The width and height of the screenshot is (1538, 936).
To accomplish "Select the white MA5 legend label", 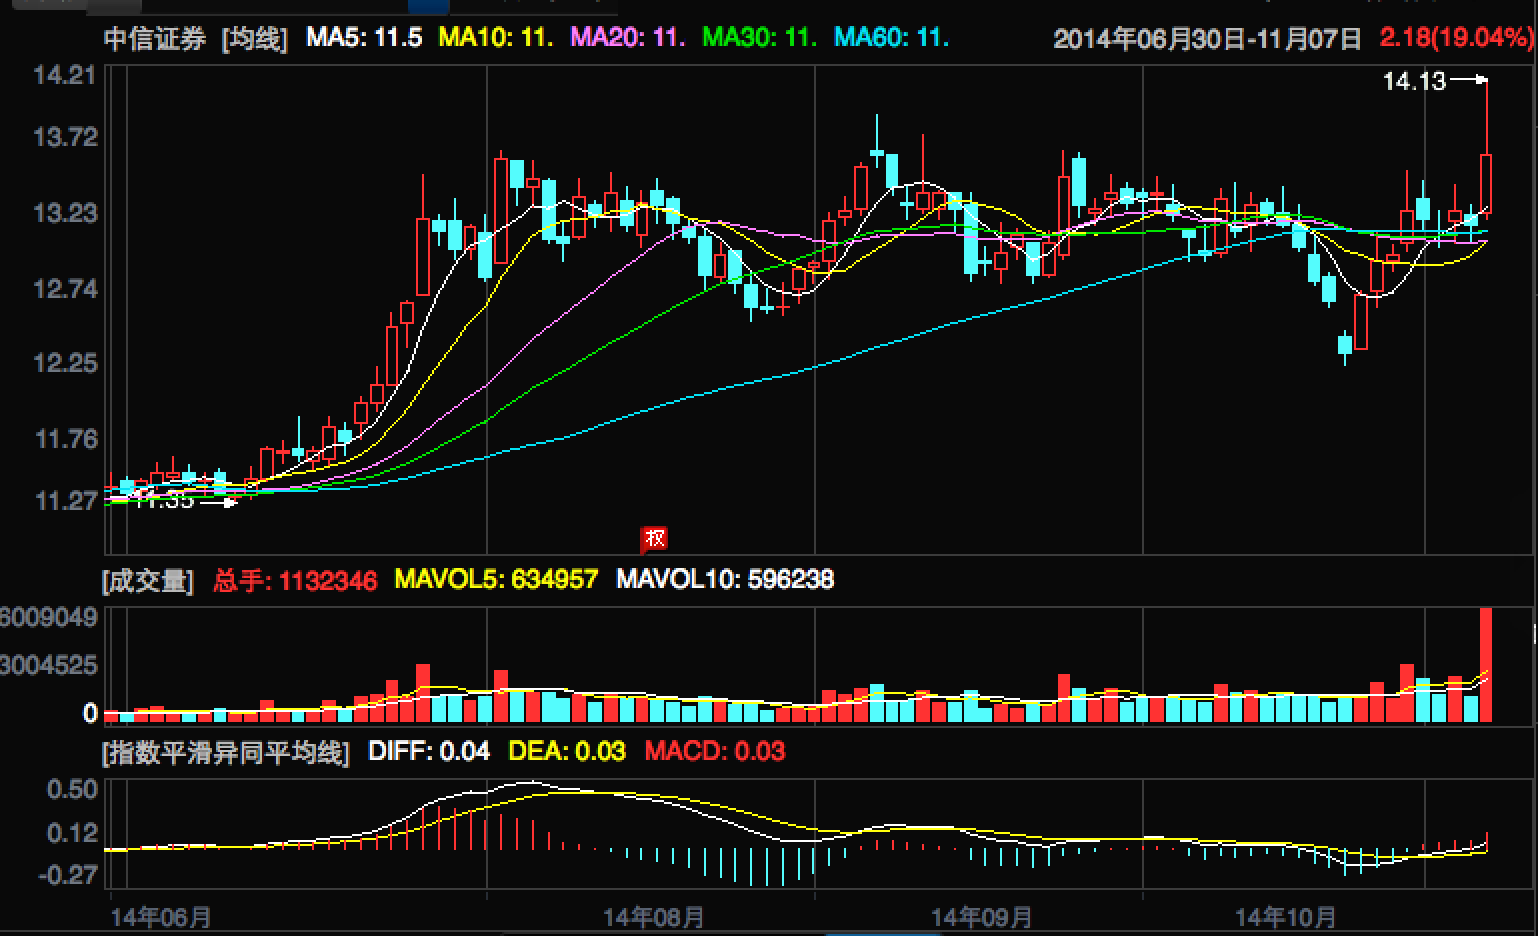I will pos(364,38).
